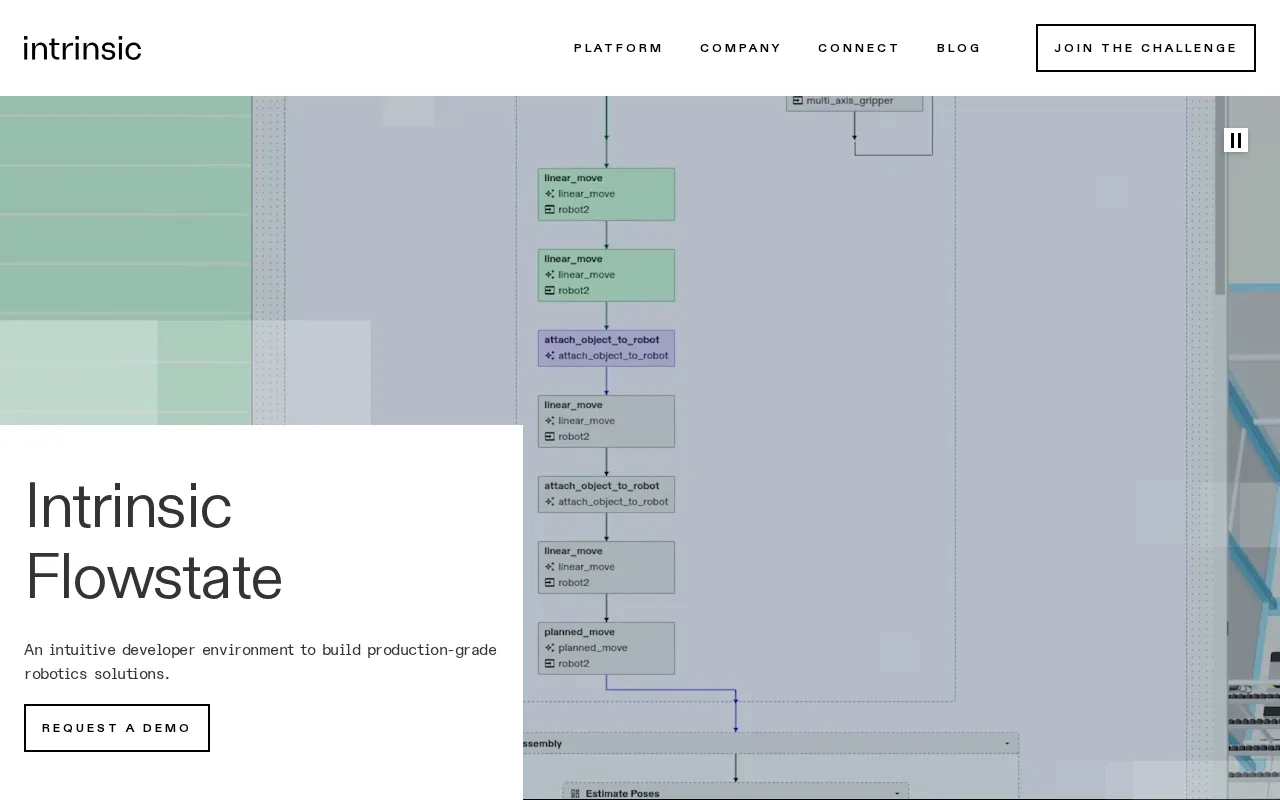The image size is (1280, 800).
Task: Click the intrinsic logo
Action: point(82,48)
